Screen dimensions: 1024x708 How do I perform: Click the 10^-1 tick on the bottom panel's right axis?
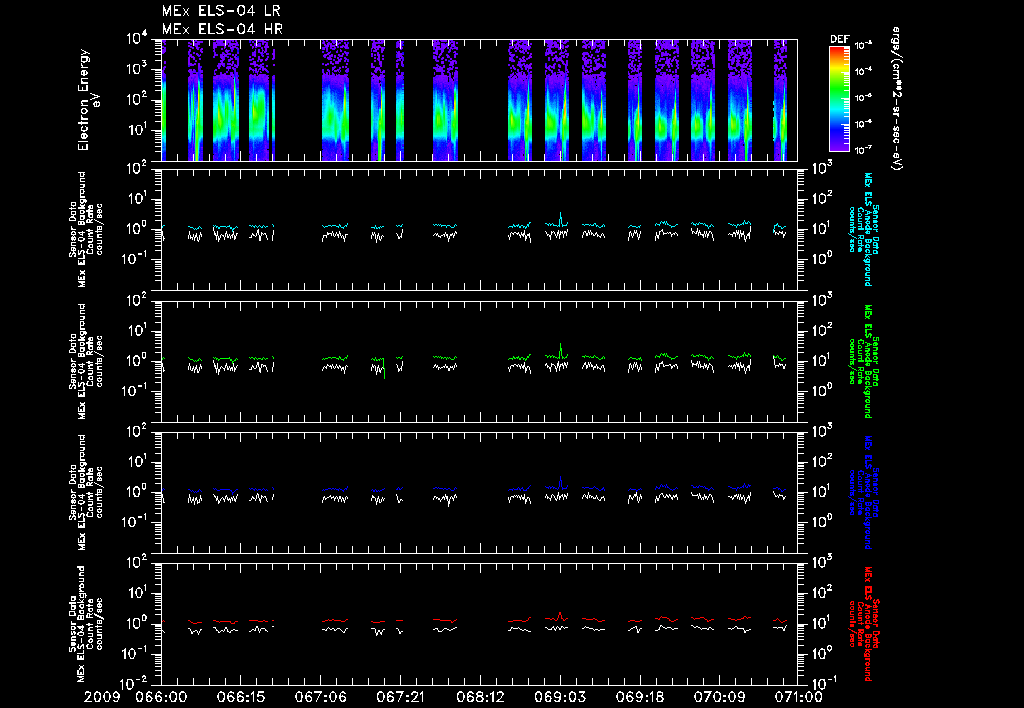824,683
